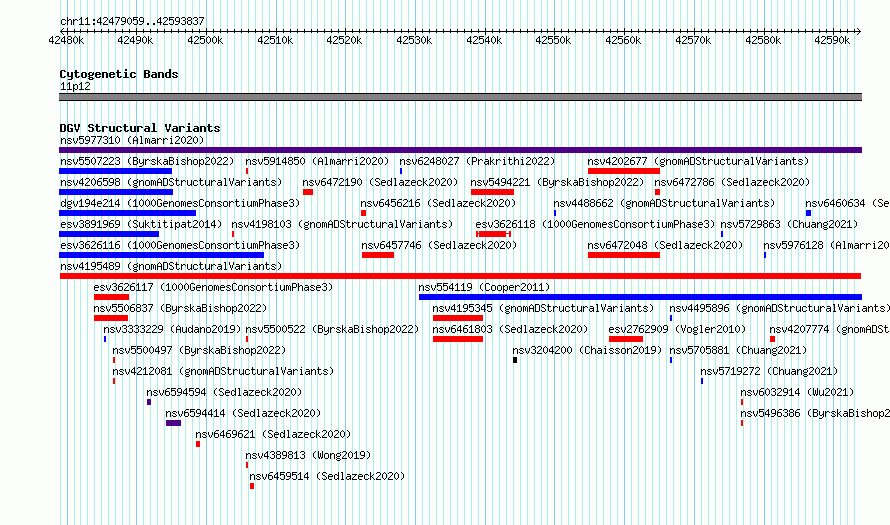Click the red bar under nsv6457746
This screenshot has height=525, width=890.
coord(378,255)
